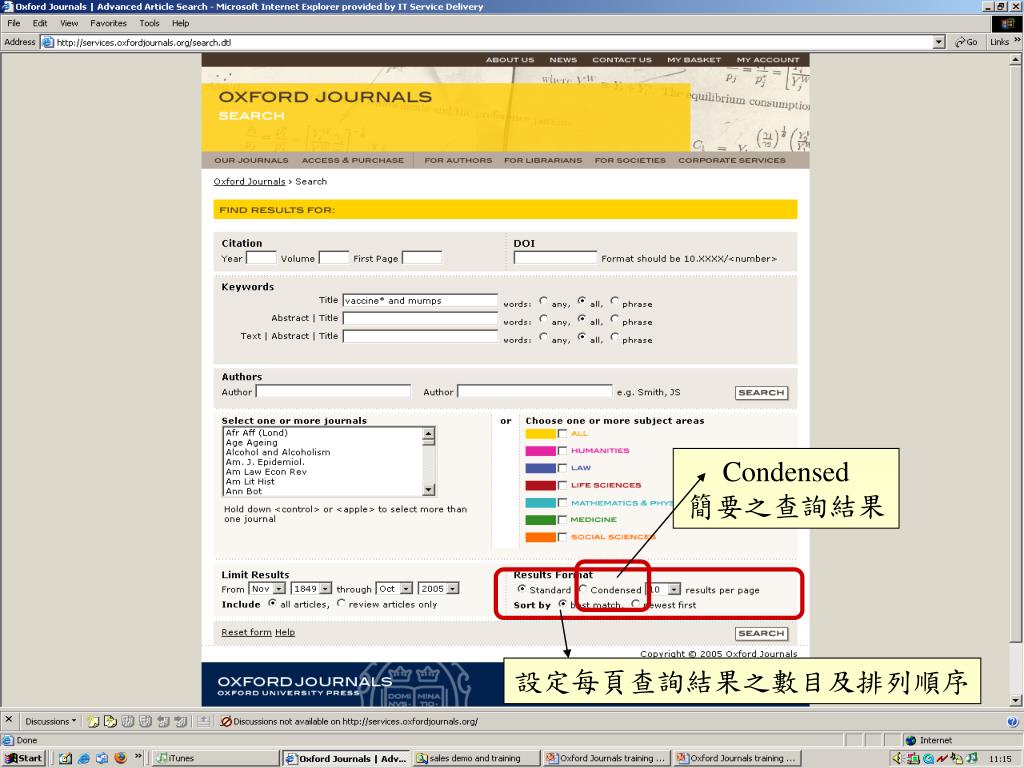This screenshot has height=768, width=1024.
Task: Open Discussions toolbar help question mark icon
Action: tap(1012, 722)
